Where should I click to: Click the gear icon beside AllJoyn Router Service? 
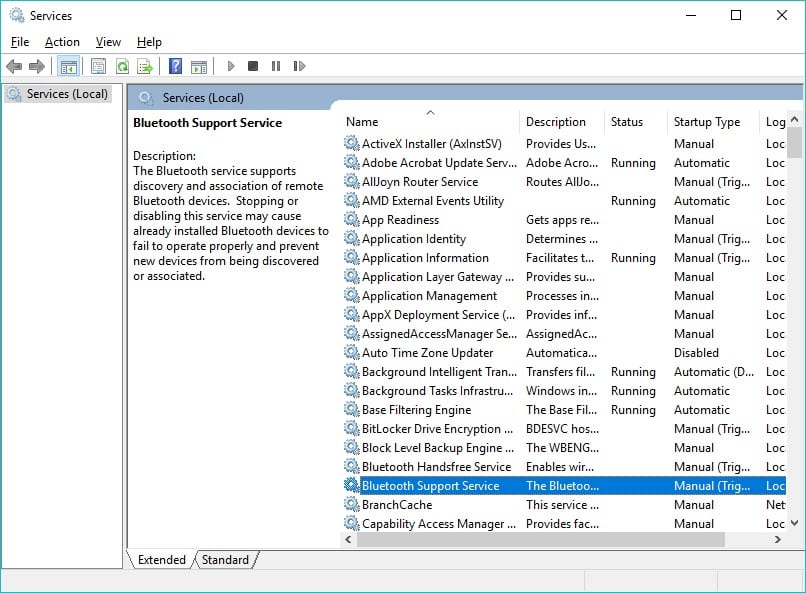pyautogui.click(x=352, y=181)
